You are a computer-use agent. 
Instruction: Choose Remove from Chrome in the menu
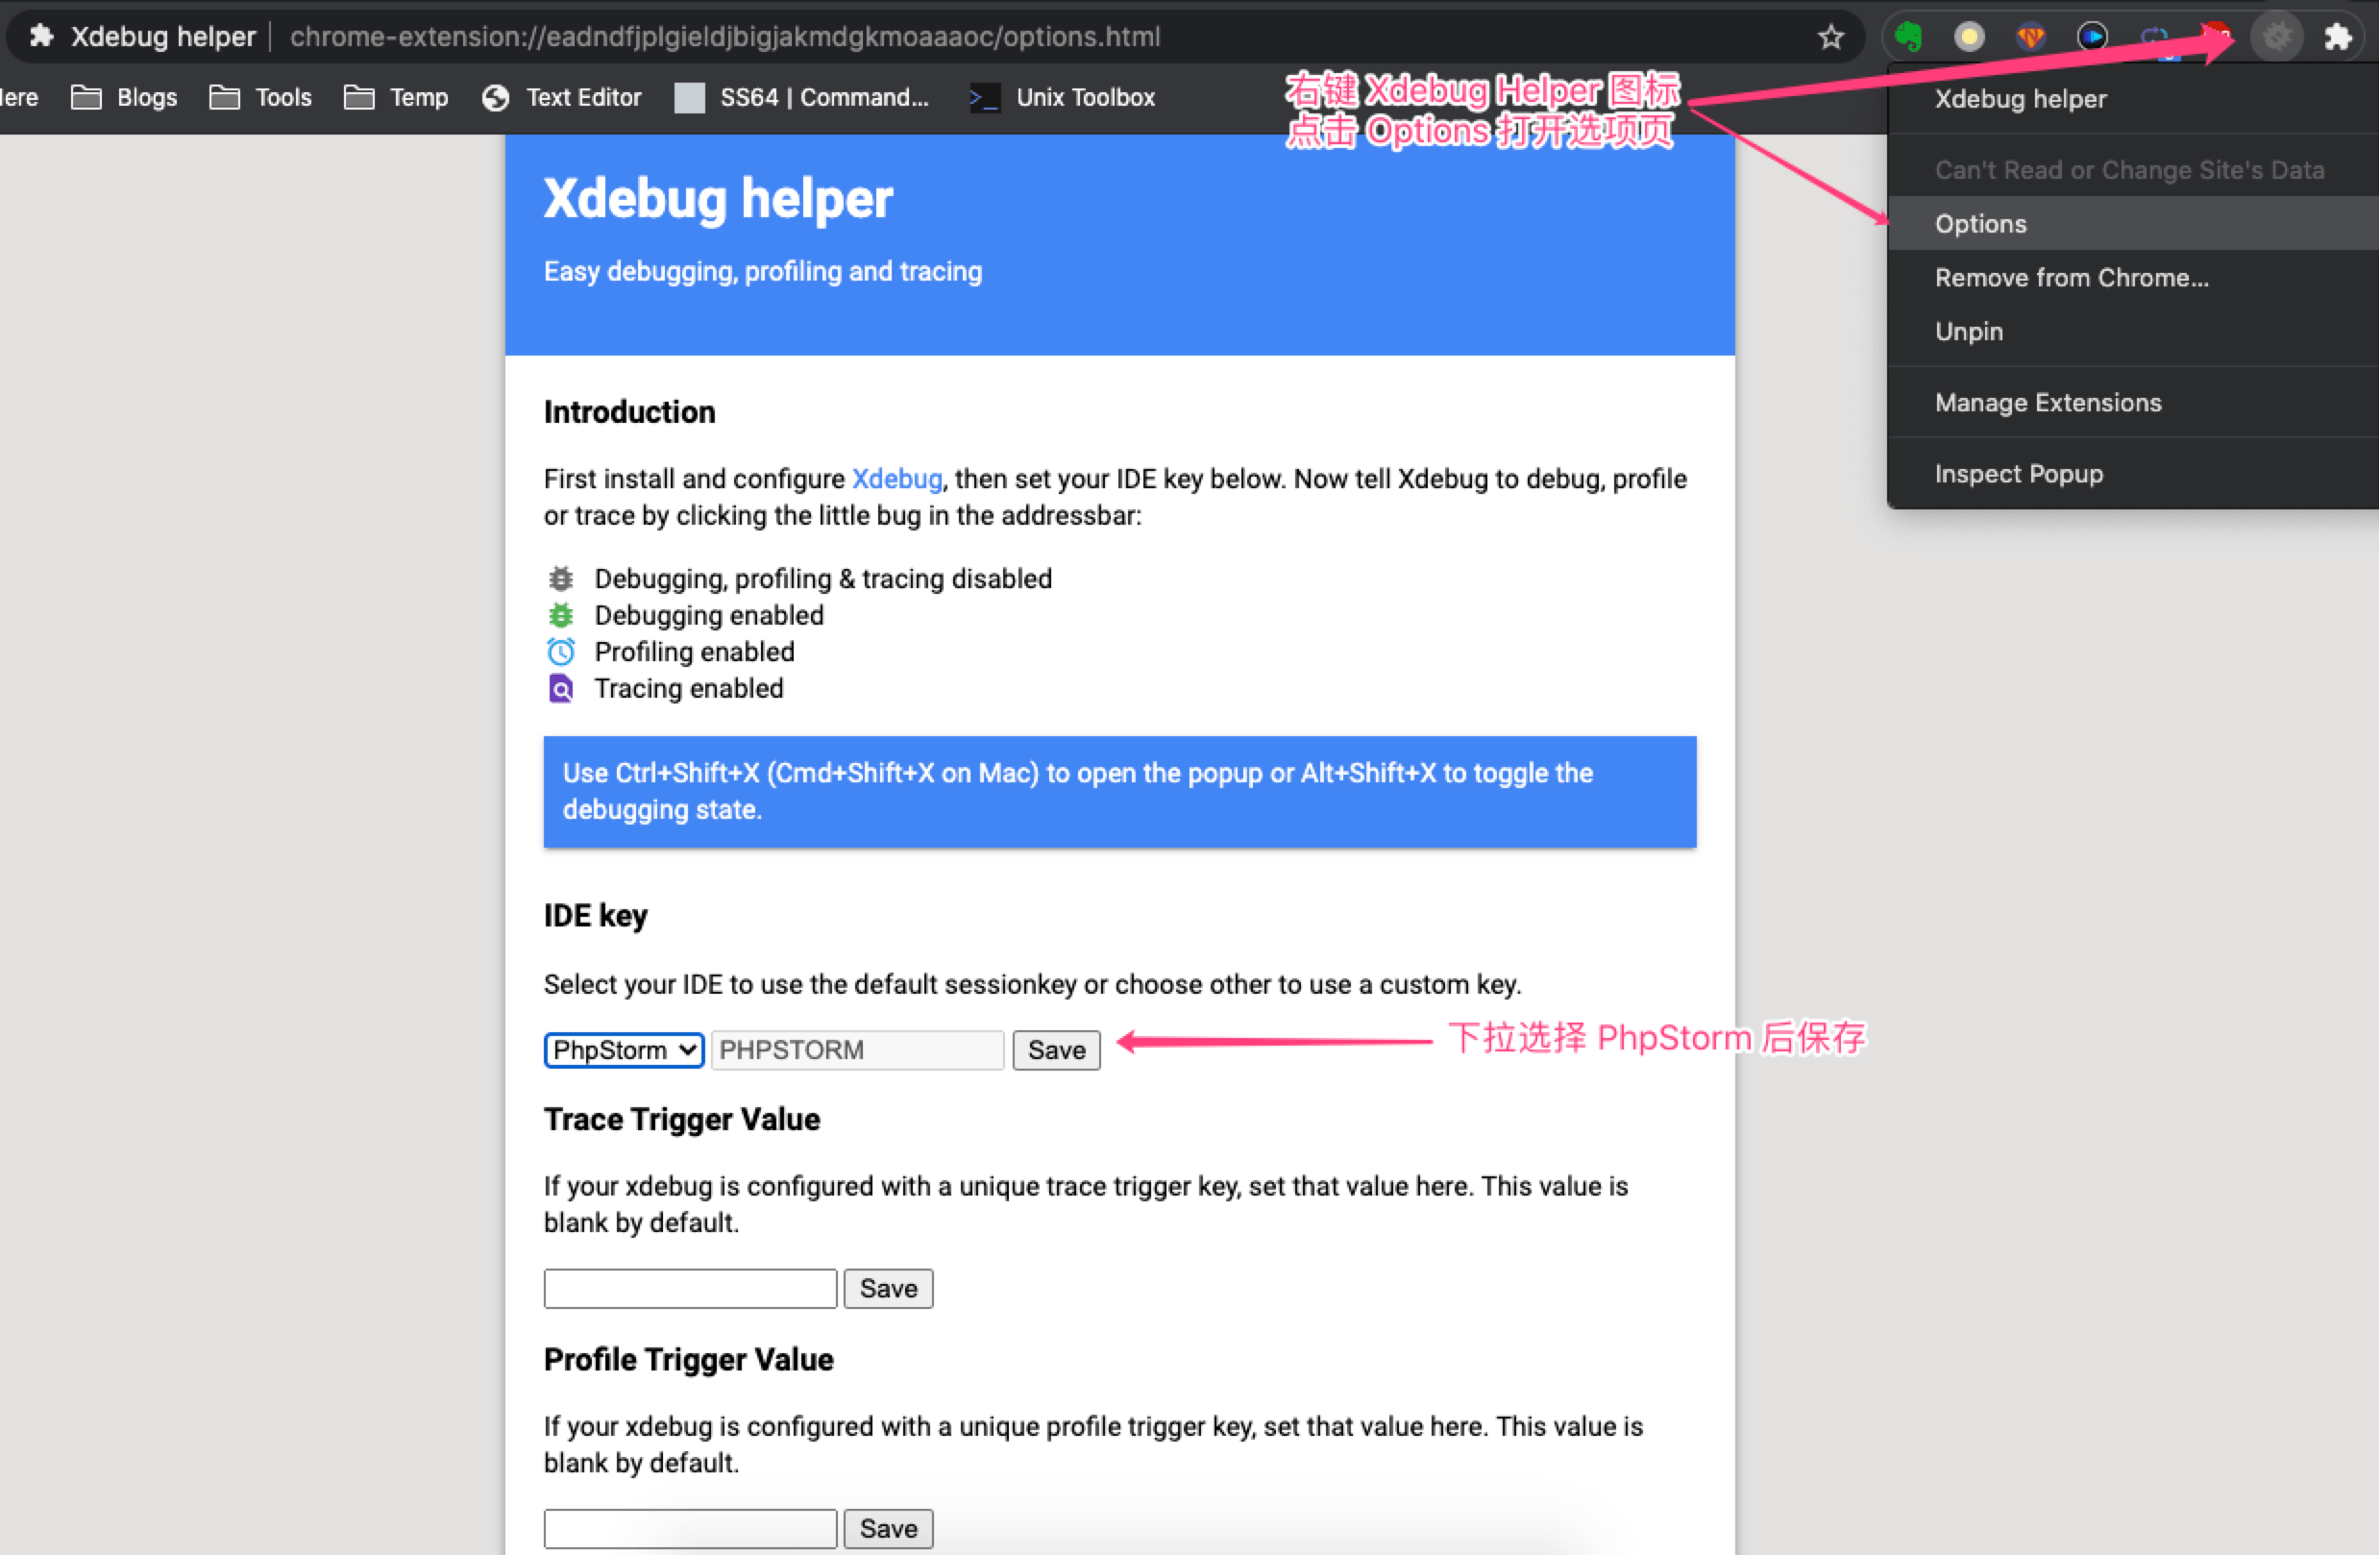point(2133,278)
